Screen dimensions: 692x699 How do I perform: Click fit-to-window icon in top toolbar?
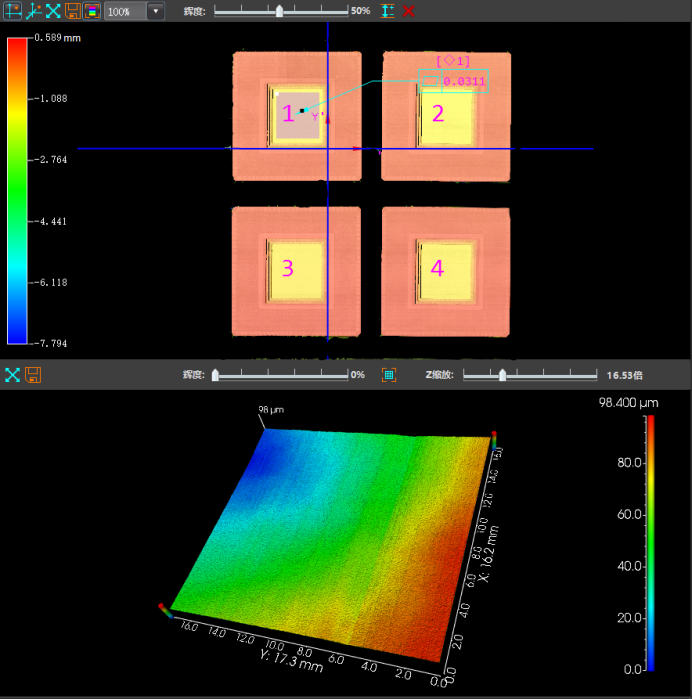53,11
